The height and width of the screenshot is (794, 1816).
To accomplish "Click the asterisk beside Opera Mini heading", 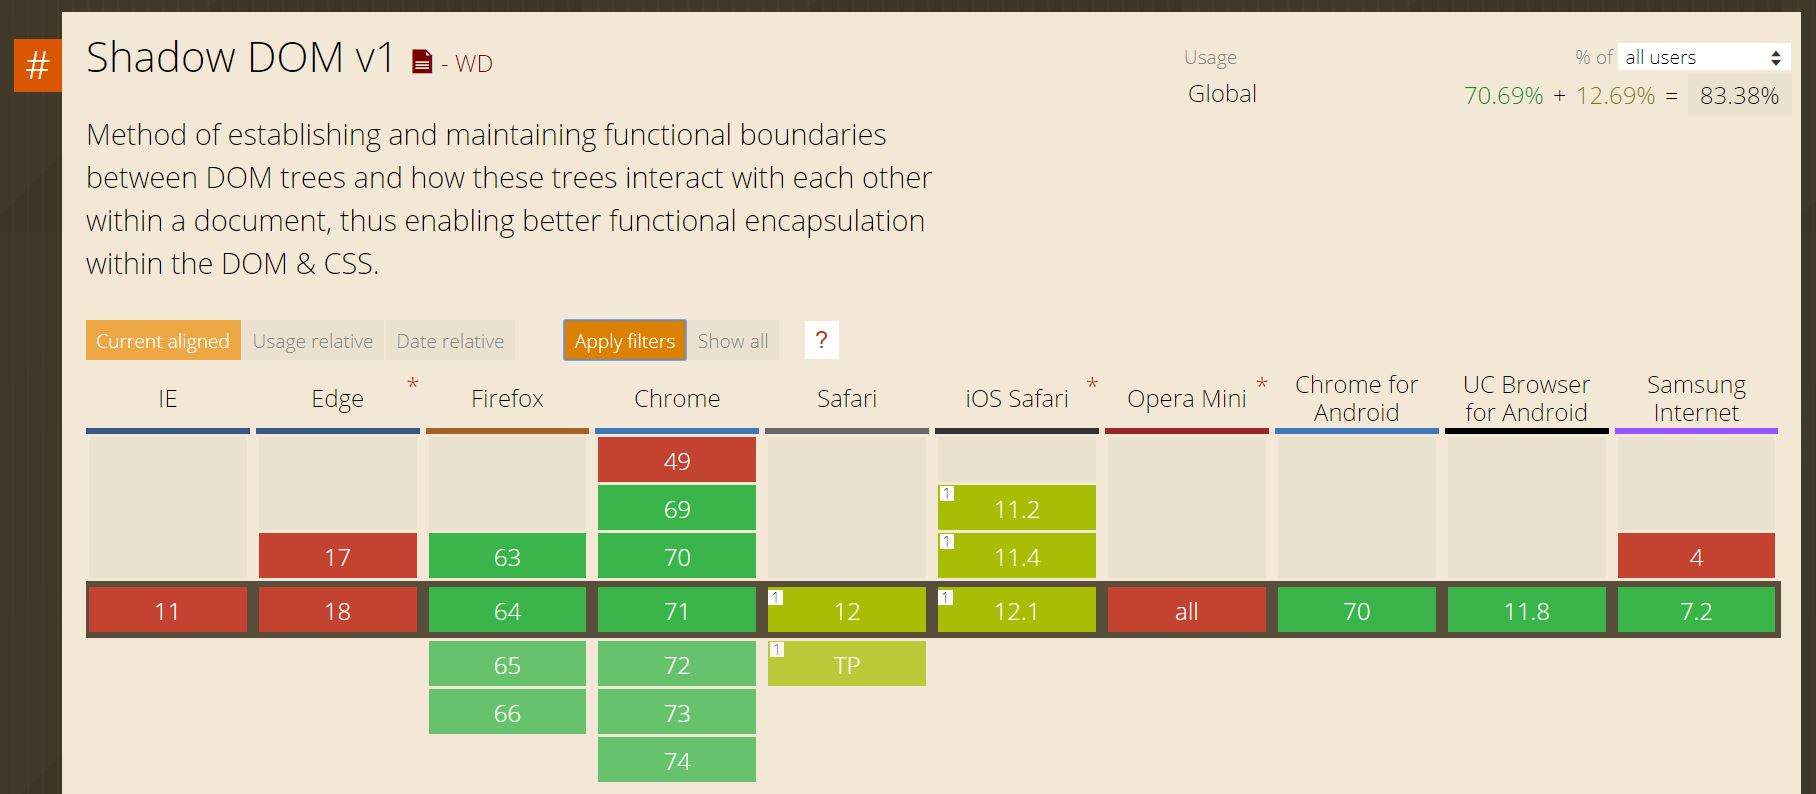I will coord(1262,384).
